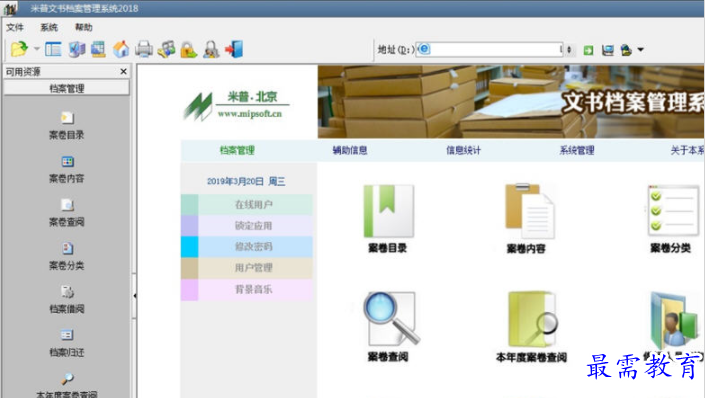This screenshot has height=398, width=708.
Task: Open the address bar dropdown arrows
Action: coord(568,50)
